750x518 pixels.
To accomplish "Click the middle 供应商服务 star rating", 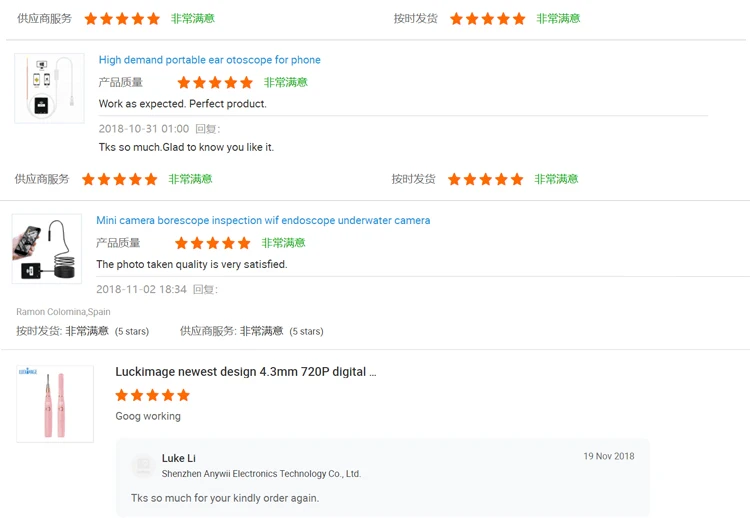I will pos(120,180).
